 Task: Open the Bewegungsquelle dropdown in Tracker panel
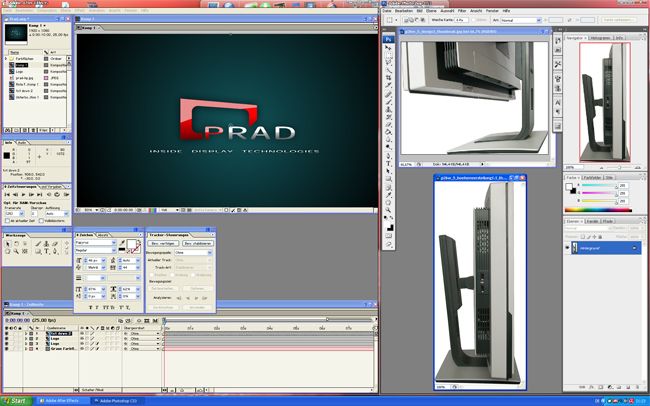point(194,253)
